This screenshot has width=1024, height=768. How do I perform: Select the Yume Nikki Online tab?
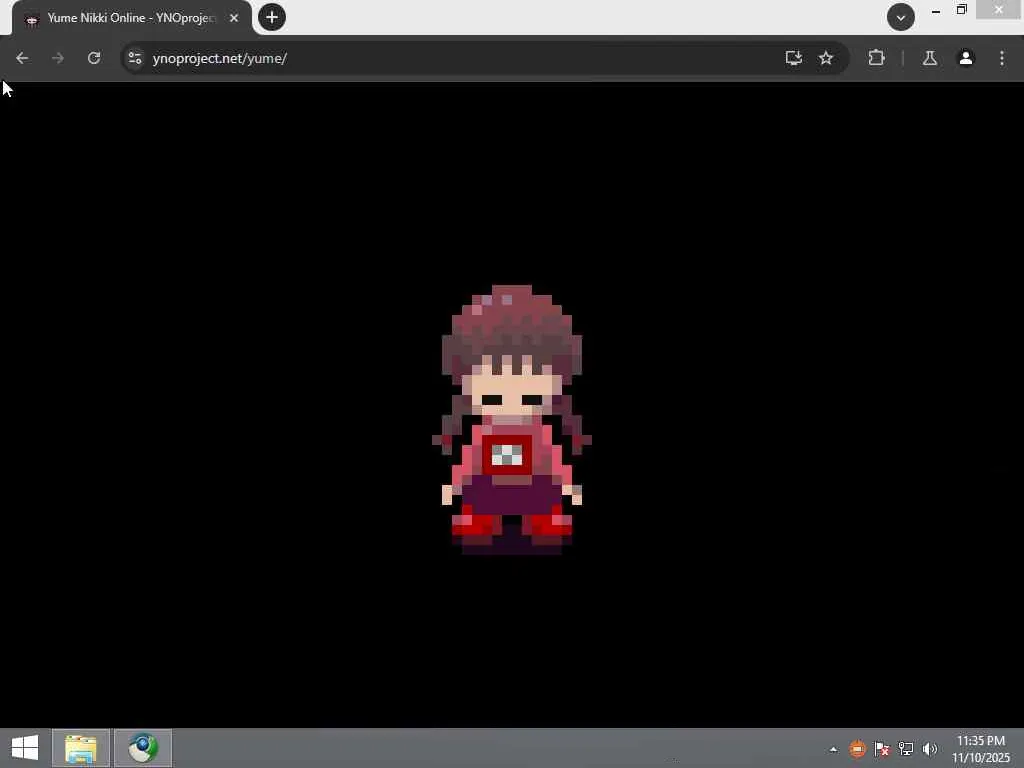131,18
